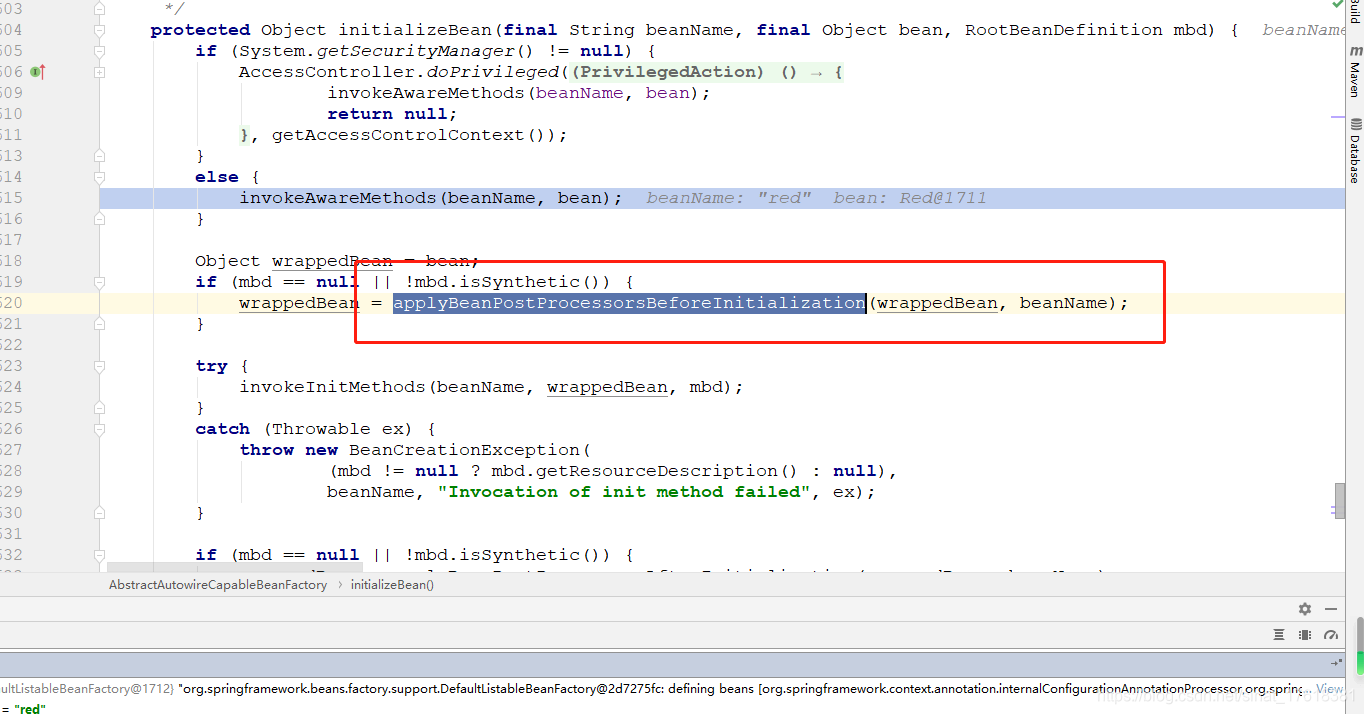Click the Database icon on the right tool stripe
The image size is (1364, 714).
(x=1355, y=125)
